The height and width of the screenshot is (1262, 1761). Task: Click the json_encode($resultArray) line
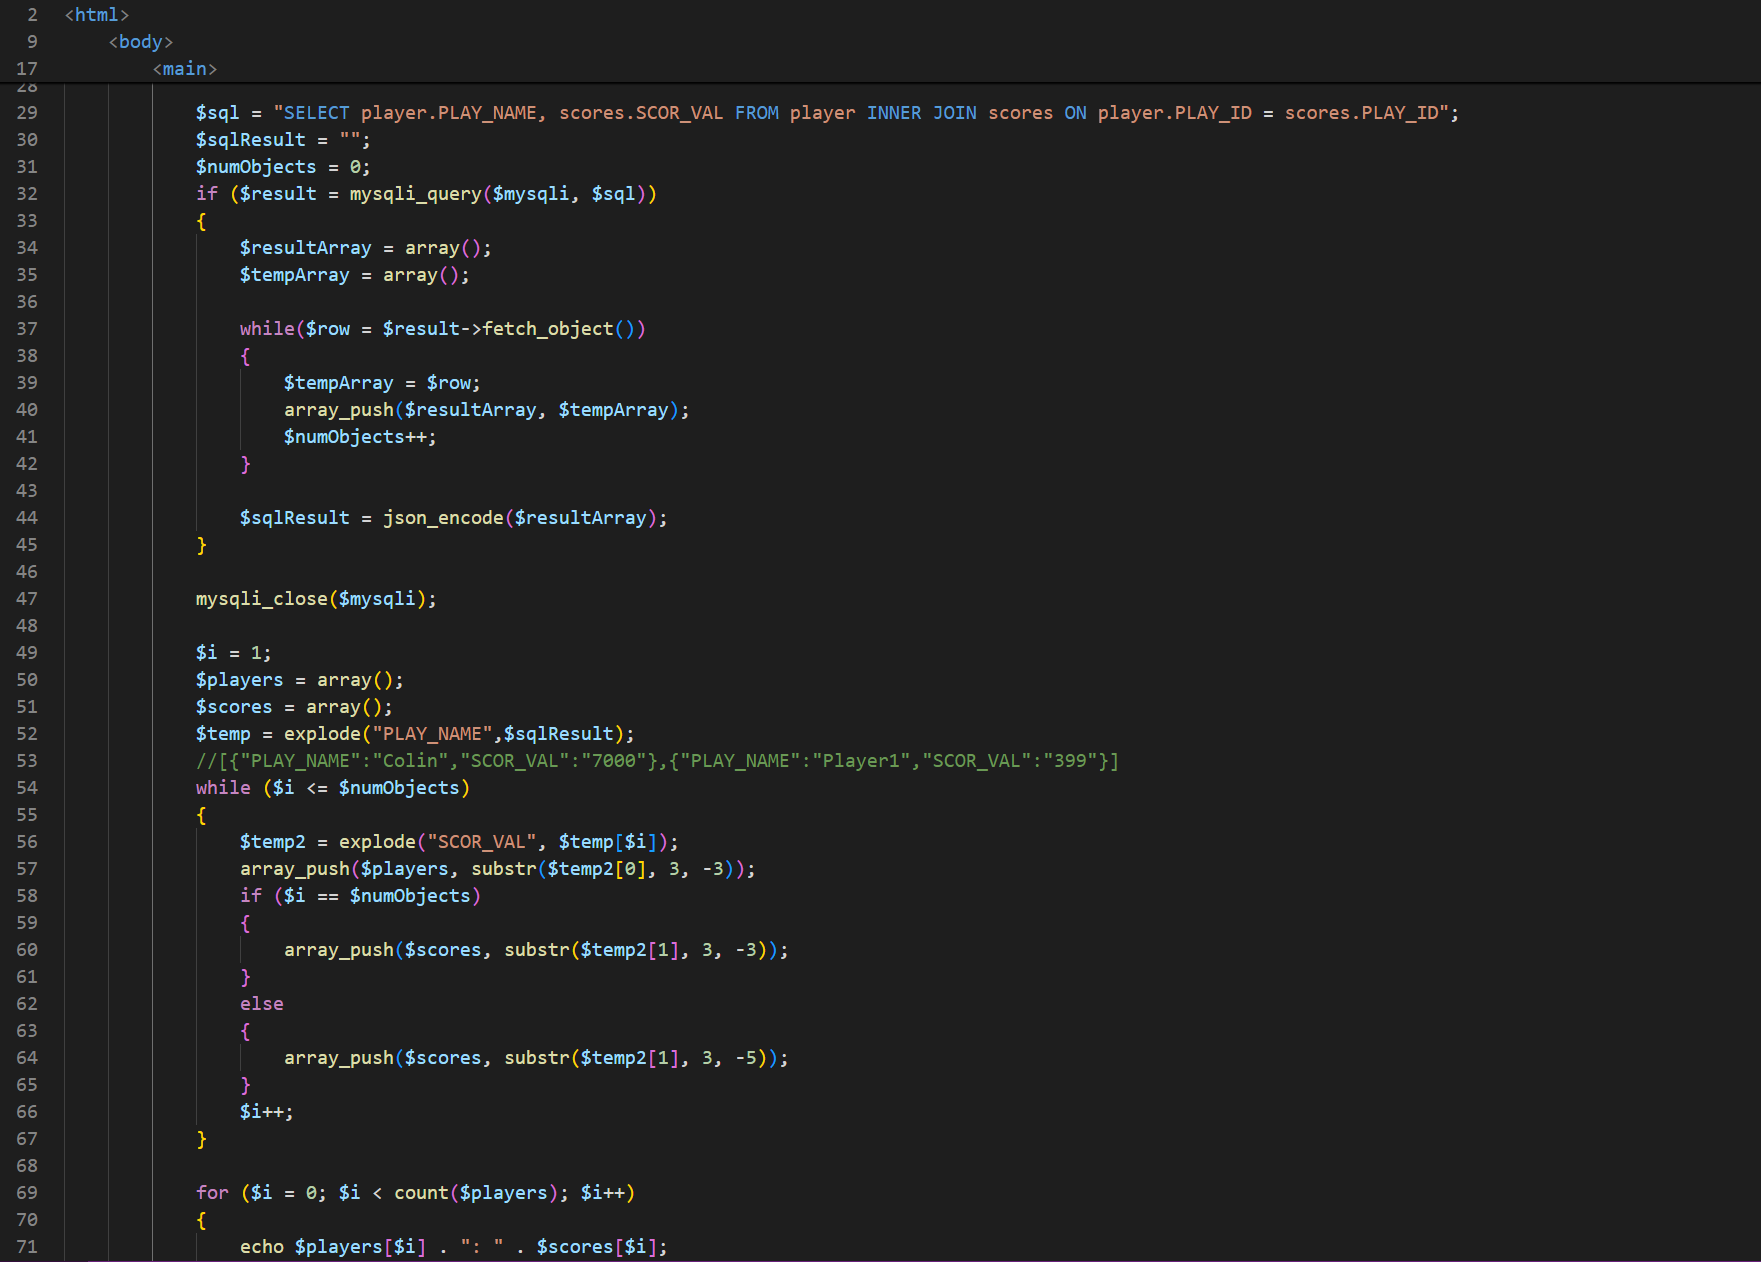click(x=453, y=518)
